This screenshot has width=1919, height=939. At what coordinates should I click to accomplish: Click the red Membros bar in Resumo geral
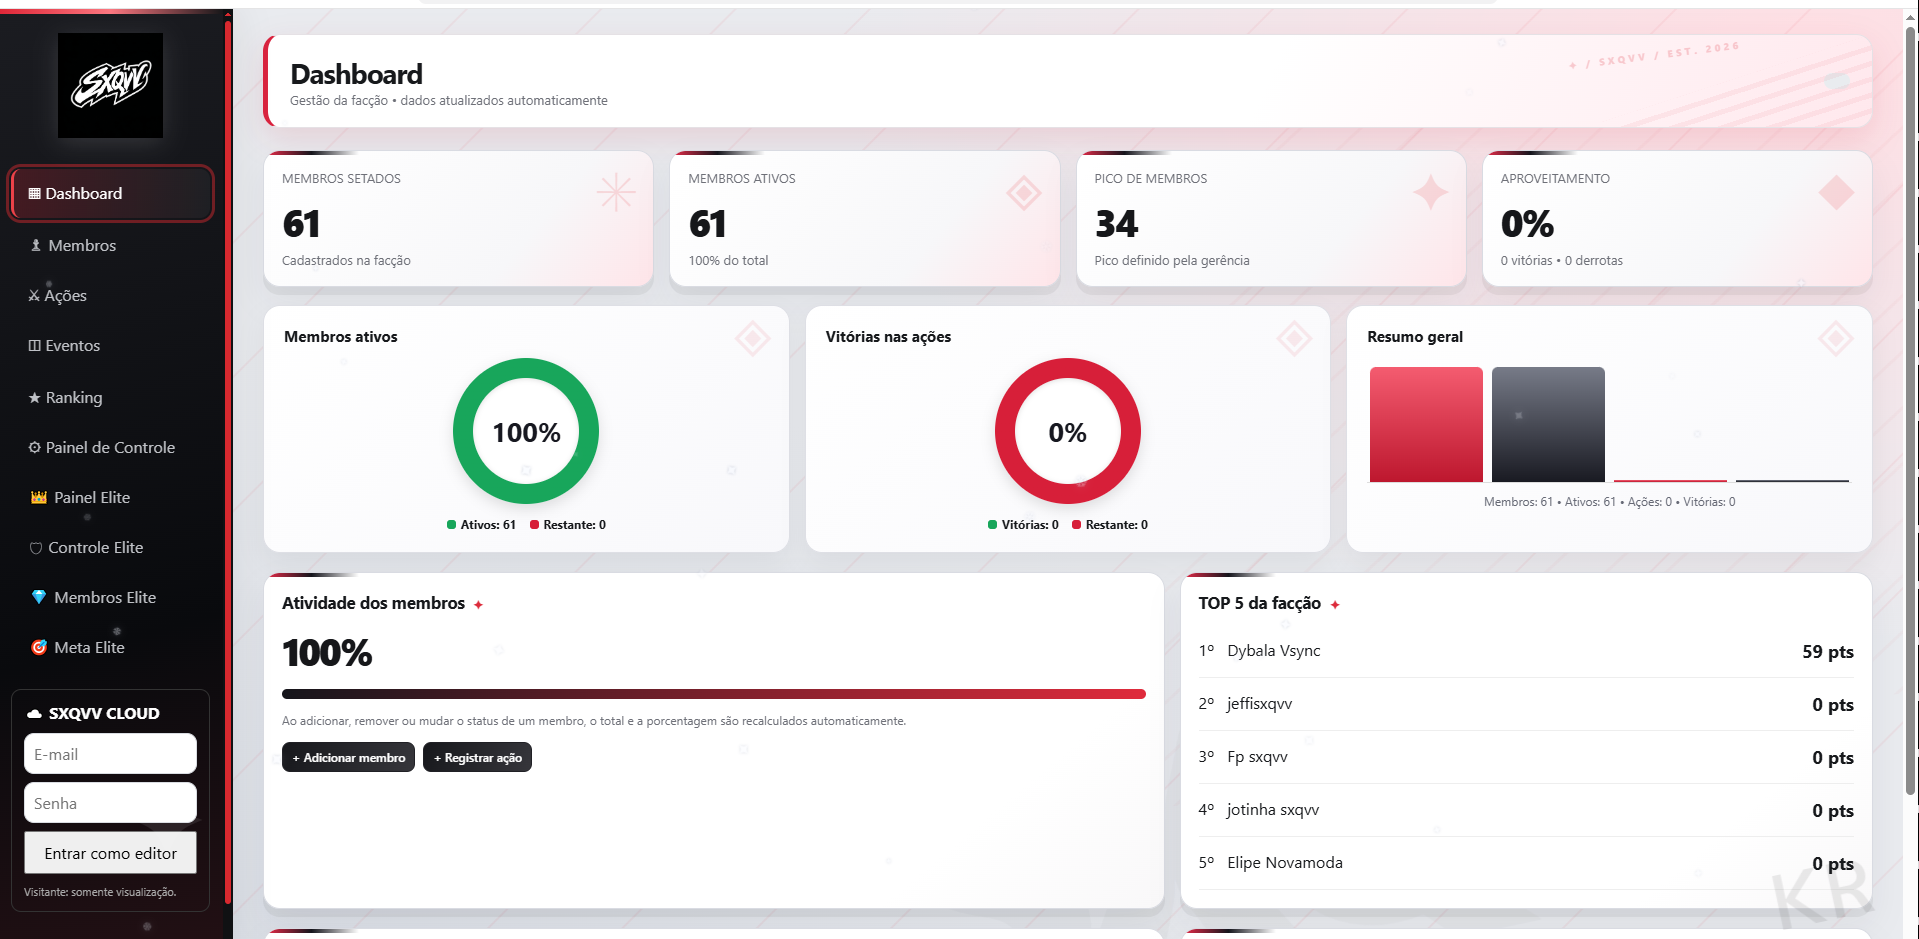pos(1426,424)
